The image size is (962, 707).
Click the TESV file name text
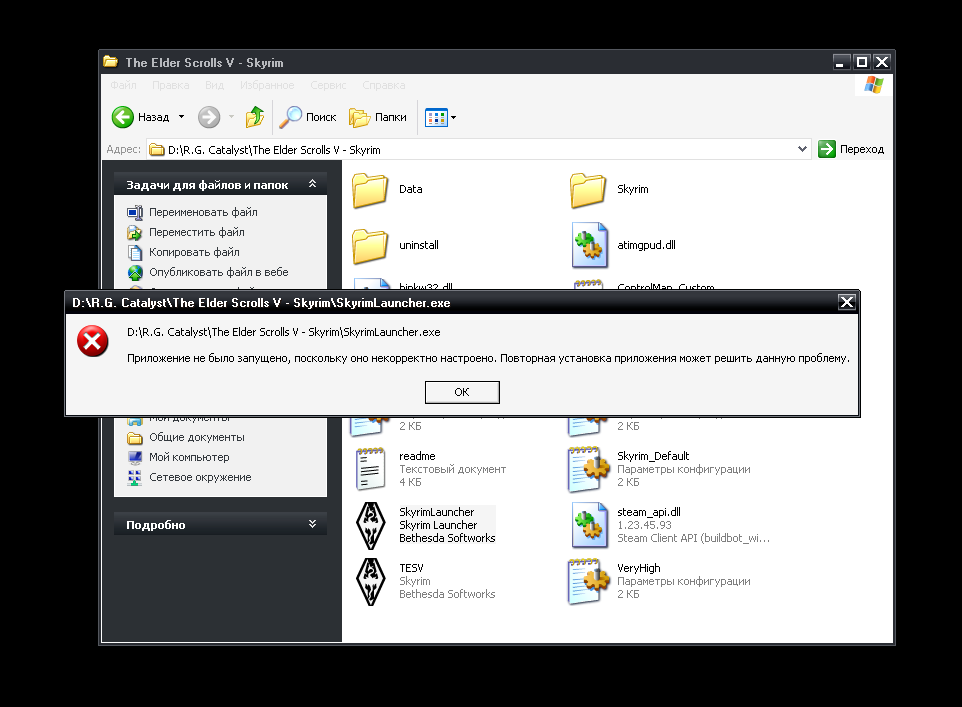pyautogui.click(x=411, y=568)
